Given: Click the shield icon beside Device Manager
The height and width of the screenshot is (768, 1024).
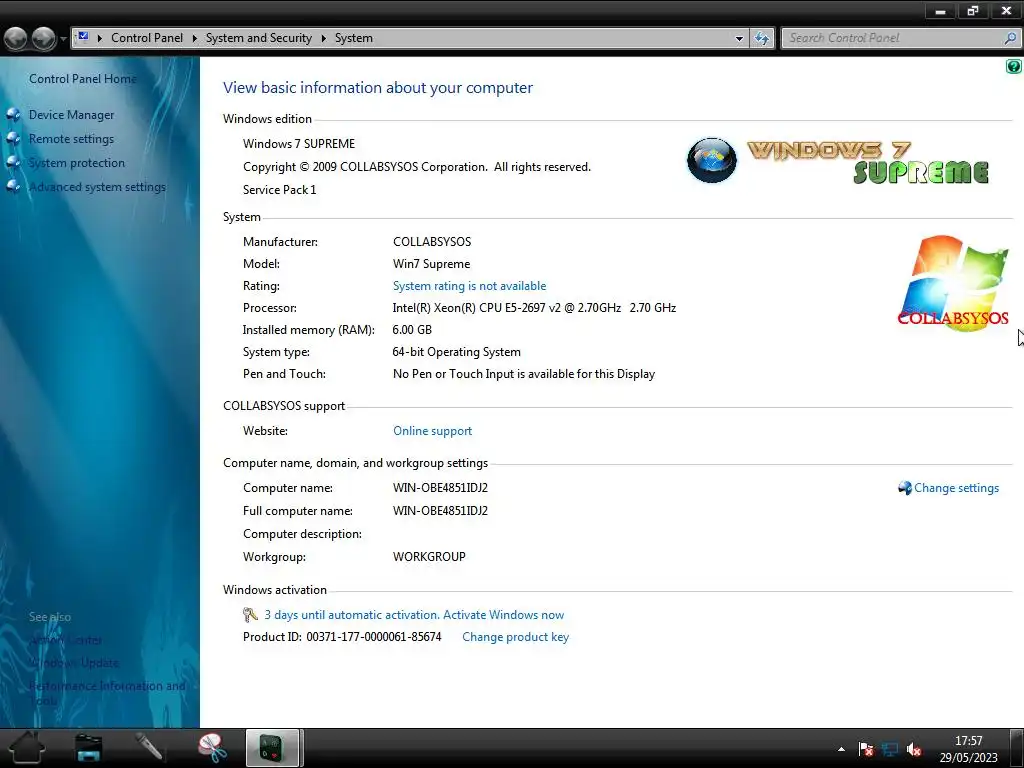Looking at the screenshot, I should pos(14,115).
